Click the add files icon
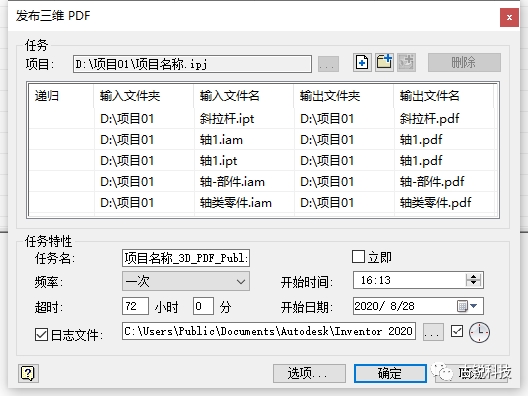 [x=362, y=62]
